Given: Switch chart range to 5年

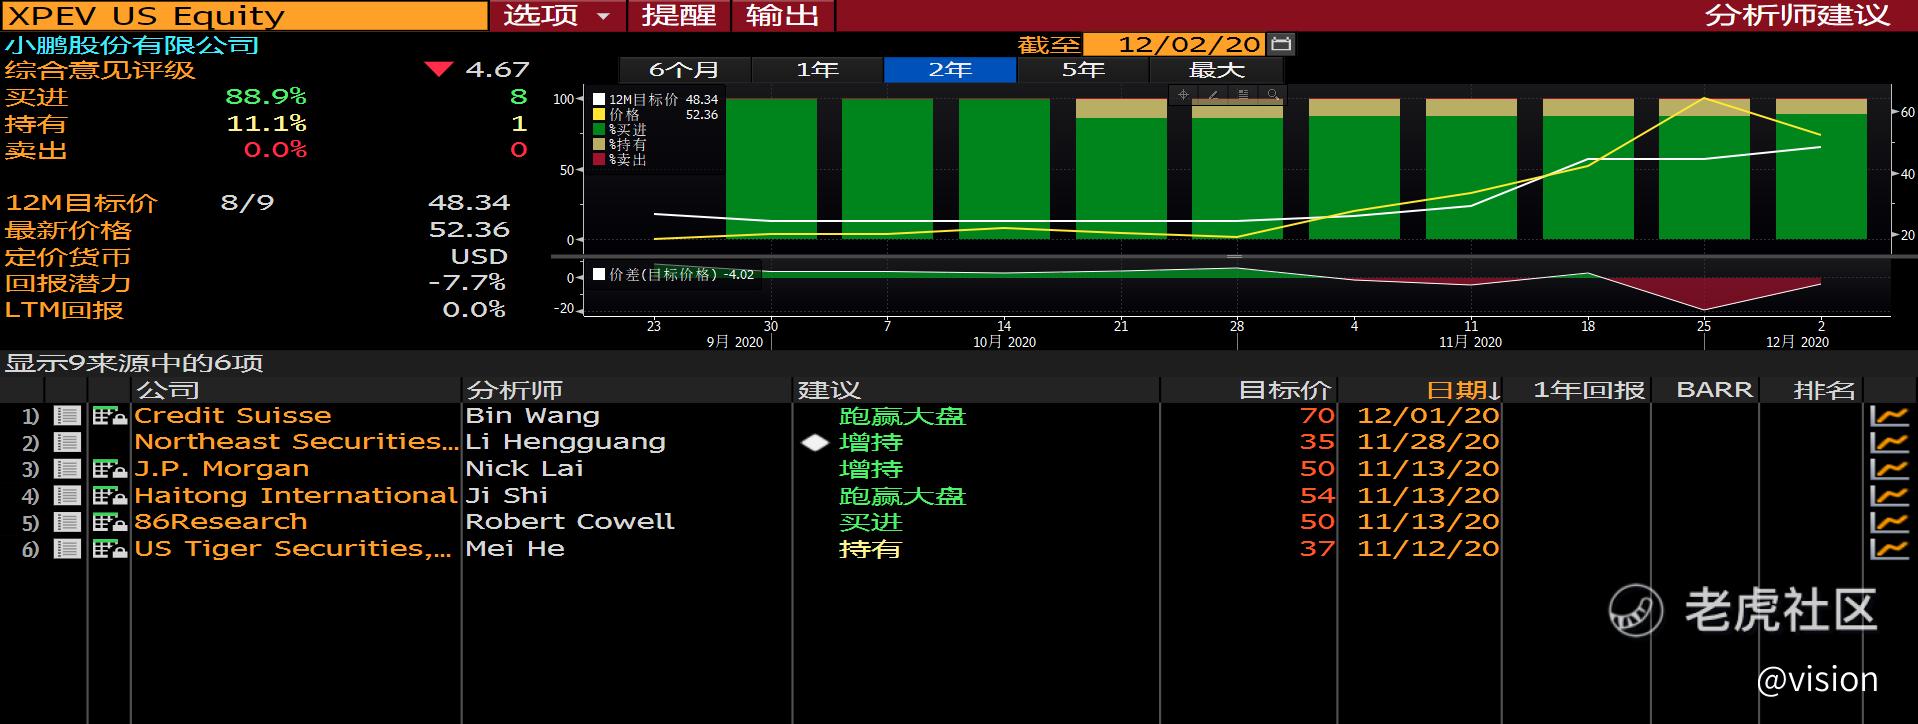Looking at the screenshot, I should pos(1083,70).
